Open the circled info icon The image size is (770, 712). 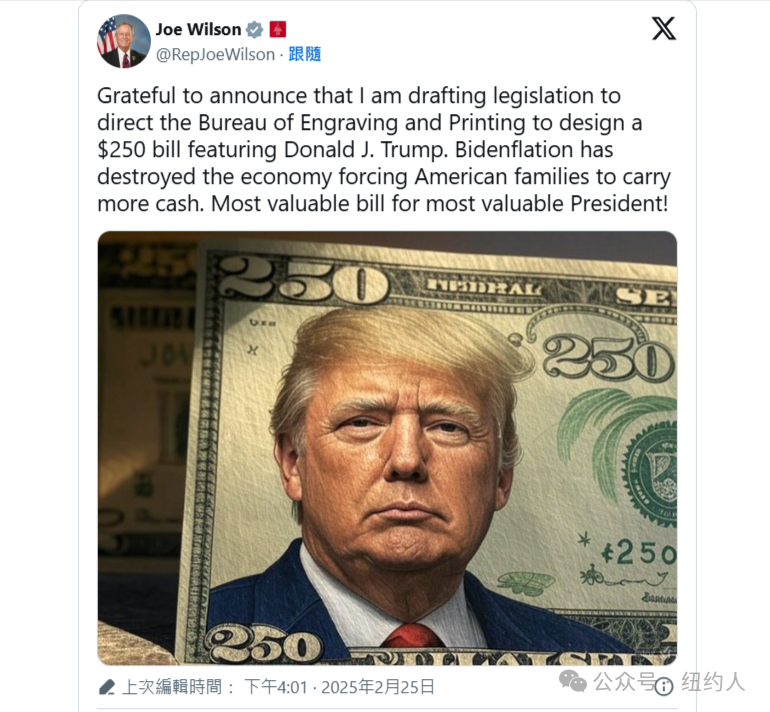(x=664, y=686)
